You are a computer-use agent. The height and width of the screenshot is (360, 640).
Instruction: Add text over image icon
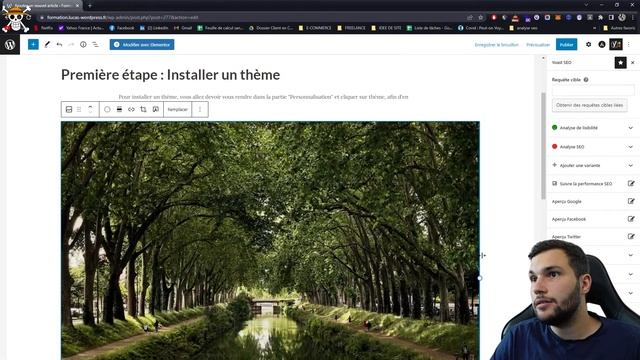pos(156,109)
